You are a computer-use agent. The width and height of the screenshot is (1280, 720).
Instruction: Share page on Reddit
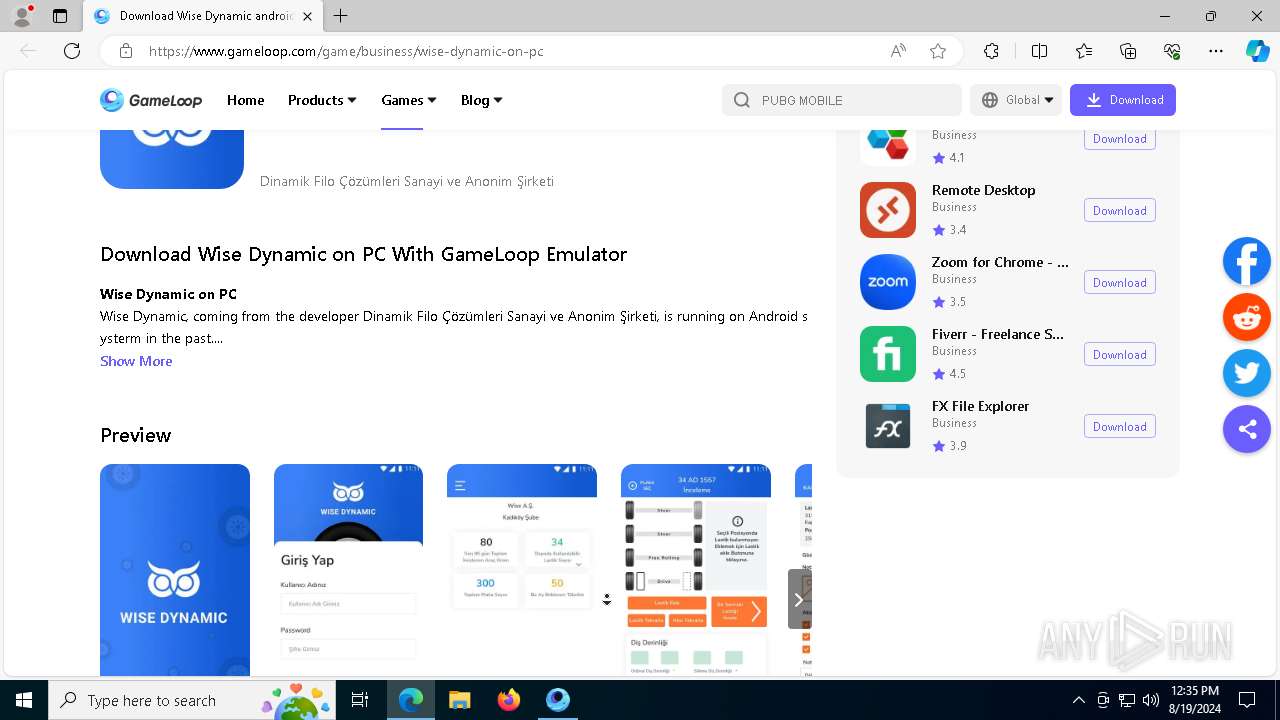click(x=1247, y=318)
